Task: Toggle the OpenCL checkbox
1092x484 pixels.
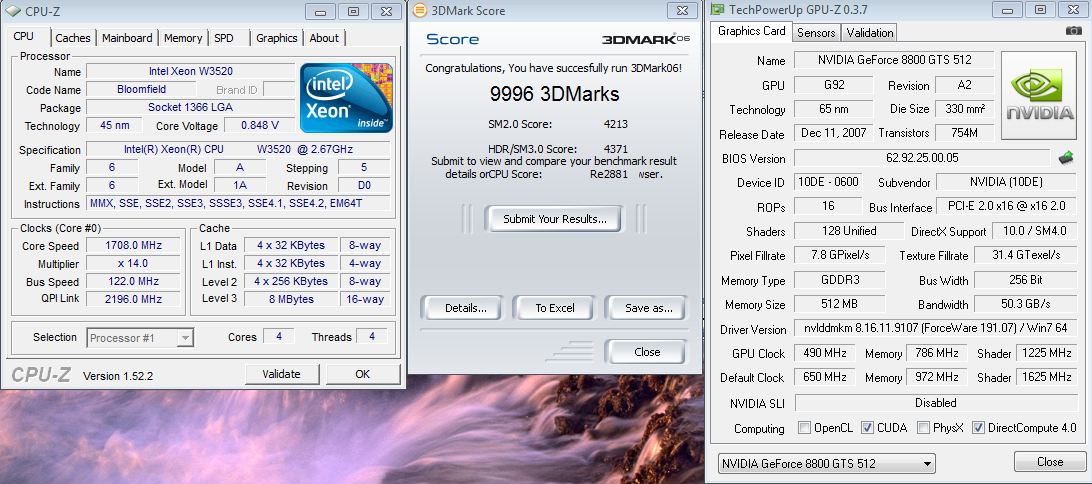Action: 804,428
